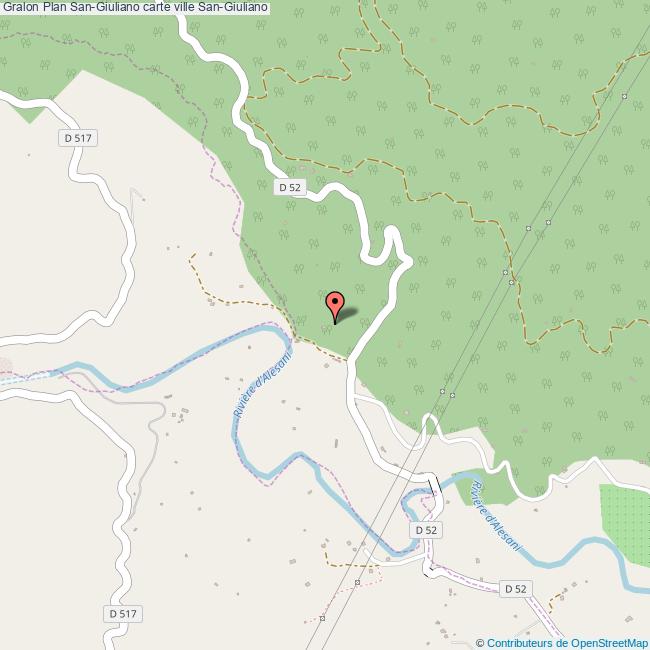Screen dimensions: 650x650
Task: Click the D 52 shield next to the bridge
Action: [x=426, y=530]
